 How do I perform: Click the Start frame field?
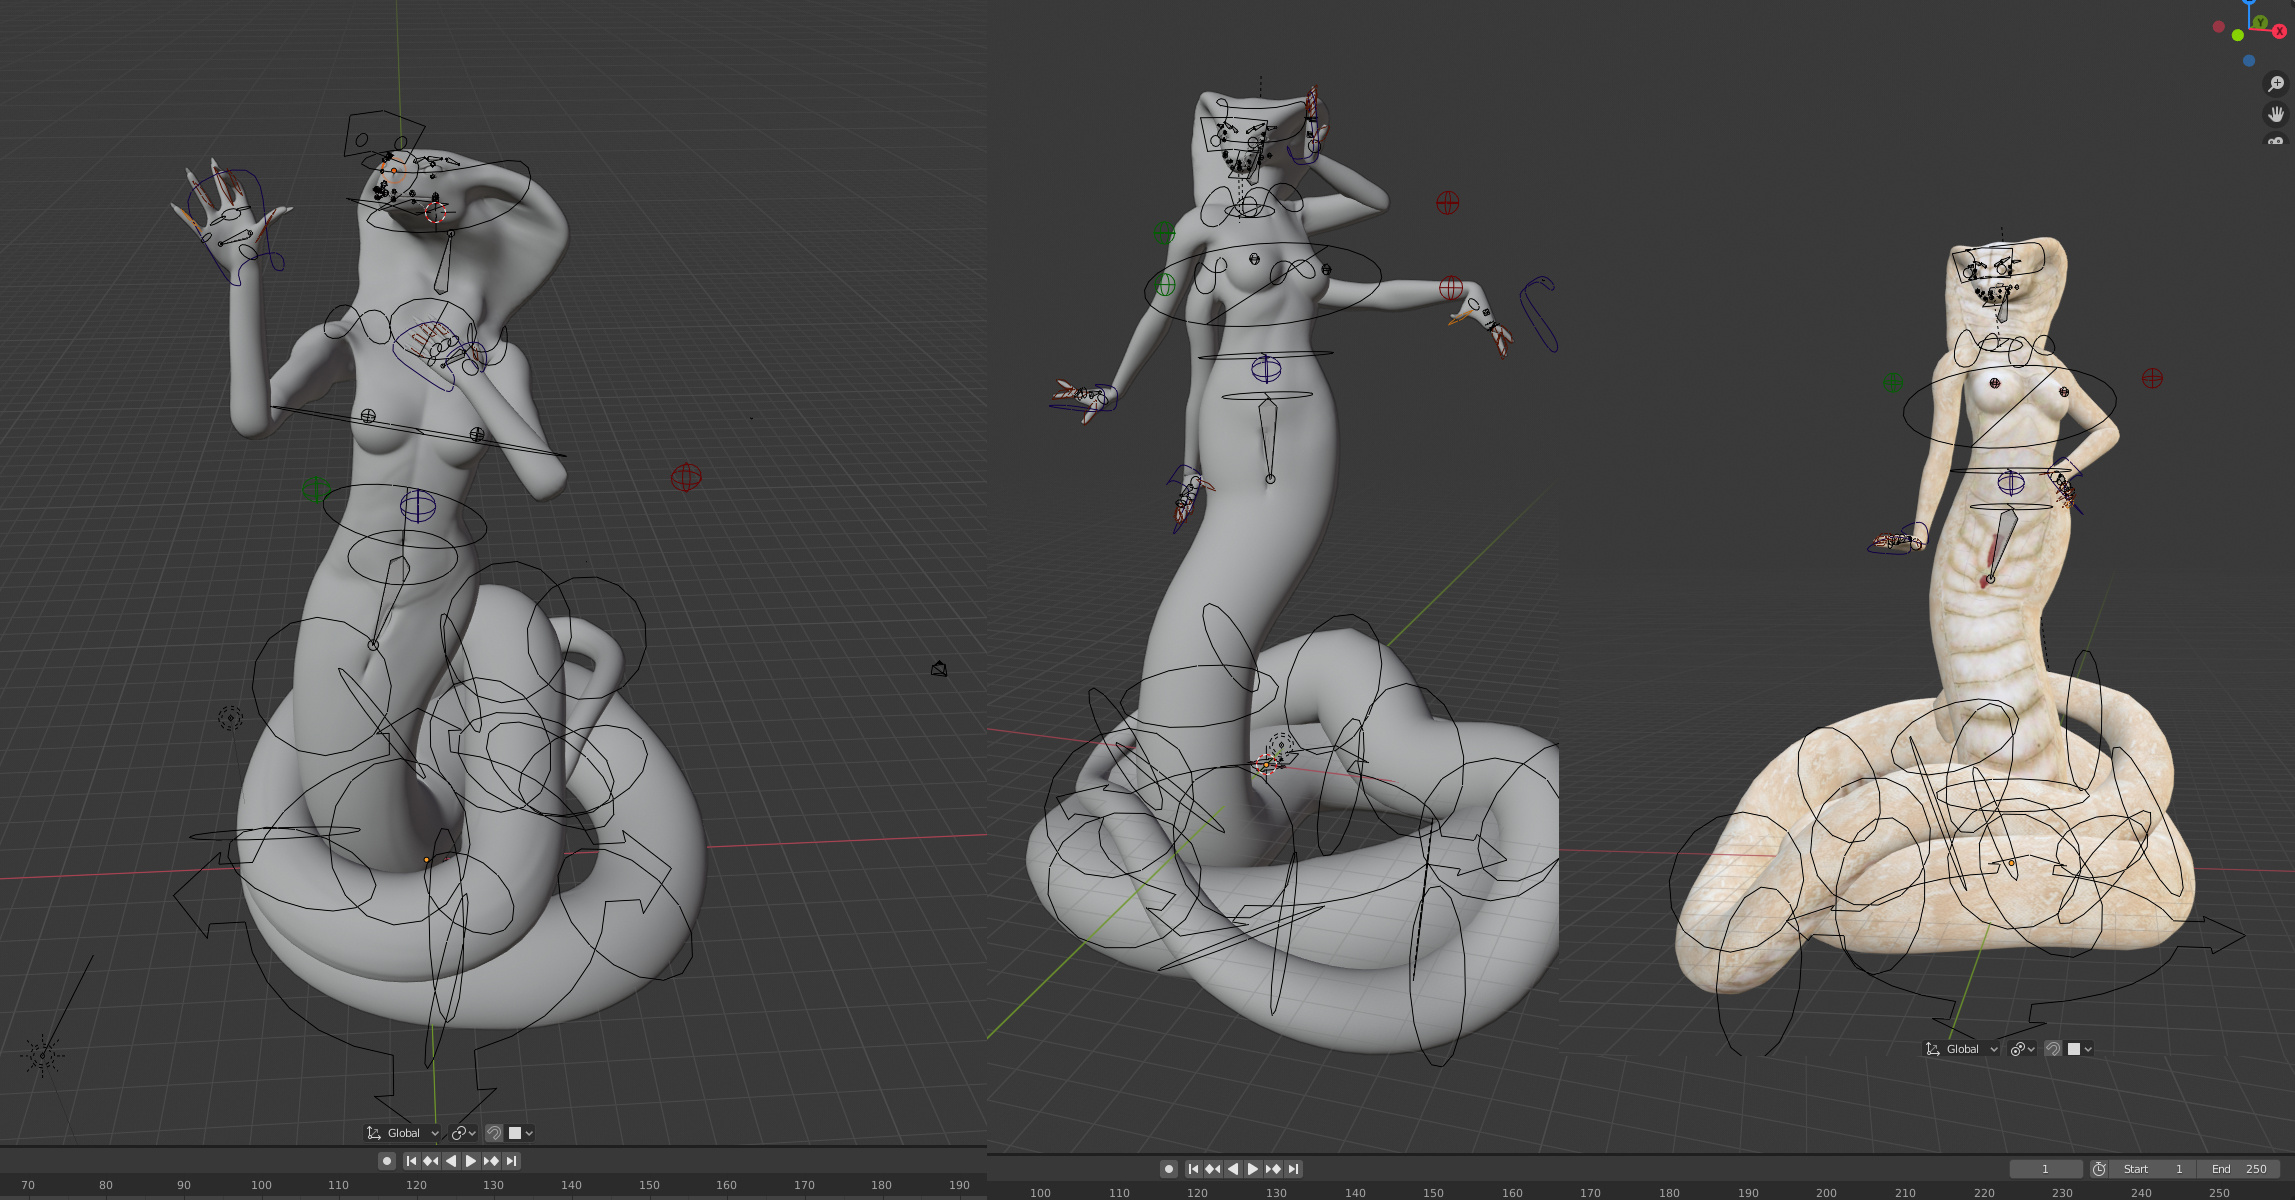(2152, 1169)
